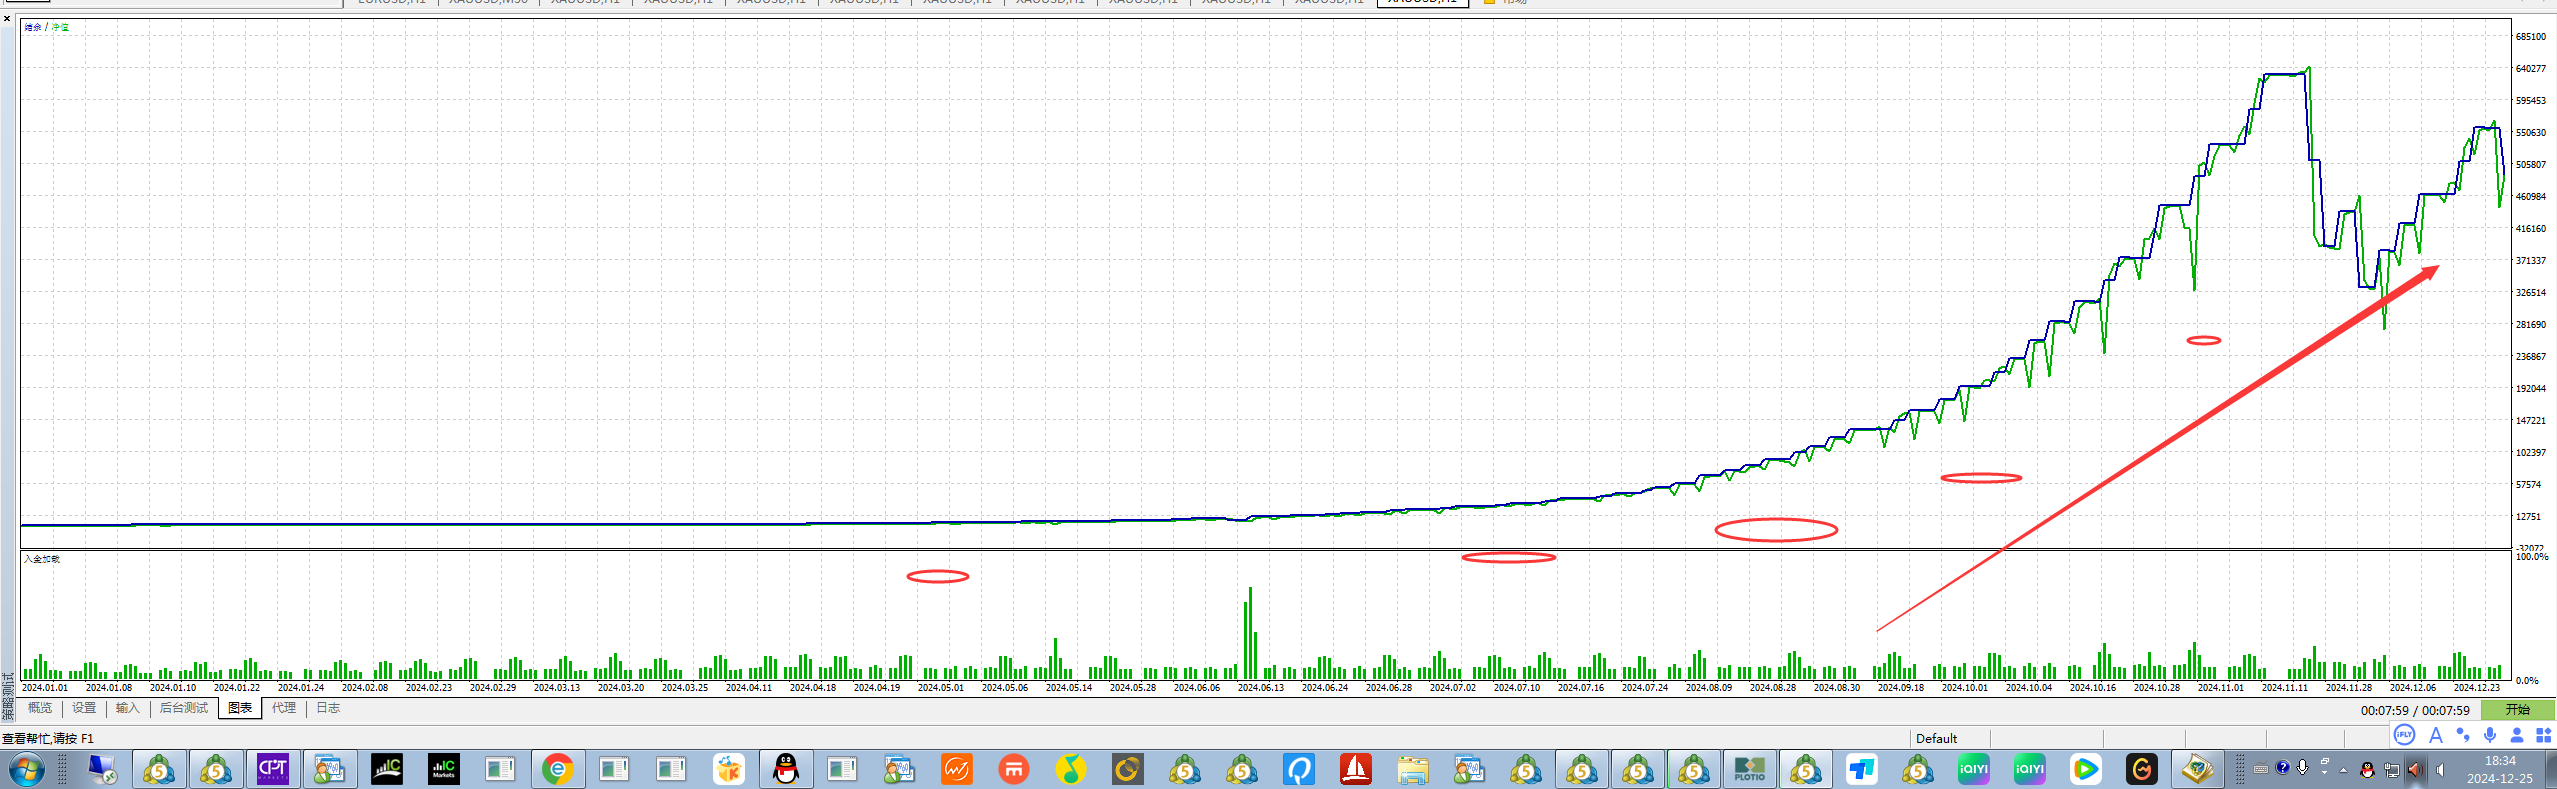Viewport: 2557px width, 789px height.
Task: Activate iFLY voice input microphone
Action: click(2490, 735)
